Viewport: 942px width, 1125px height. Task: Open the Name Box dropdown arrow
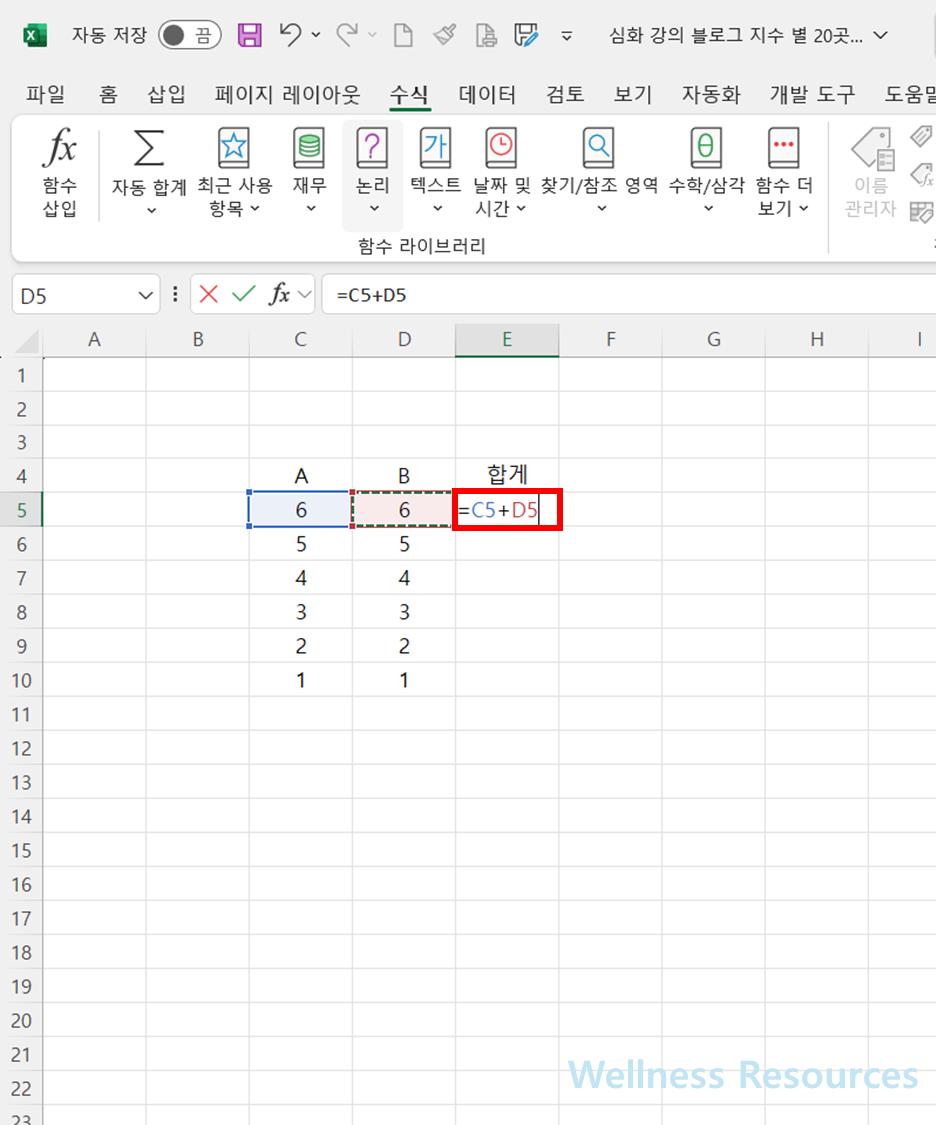(146, 296)
